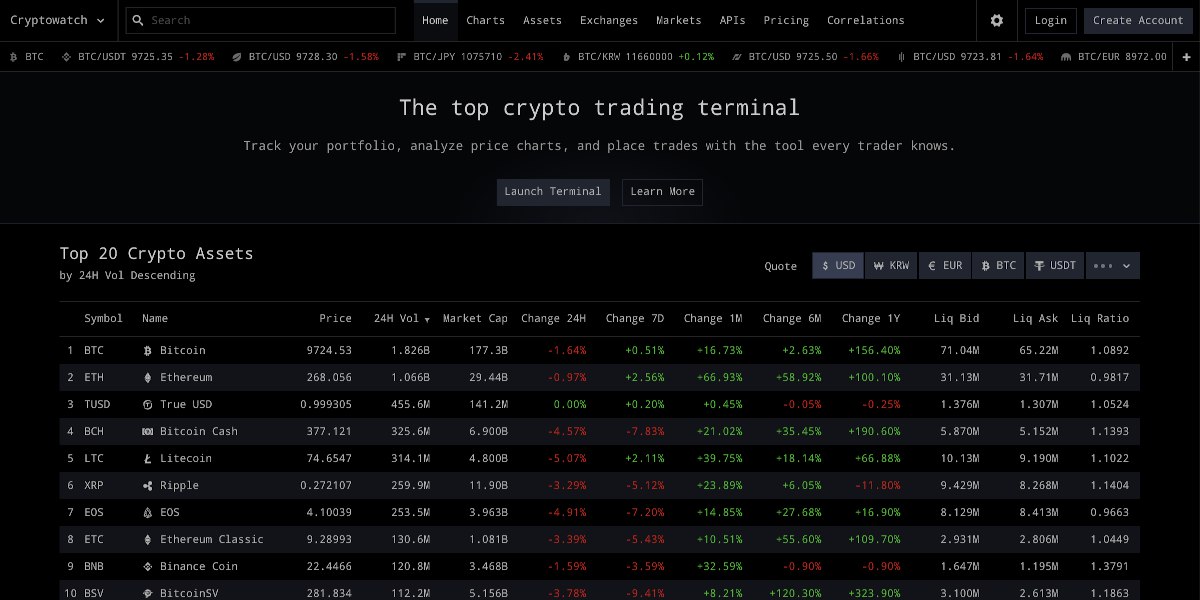Click the Binance Coin icon
Screen dimensions: 1200x600
tap(148, 566)
